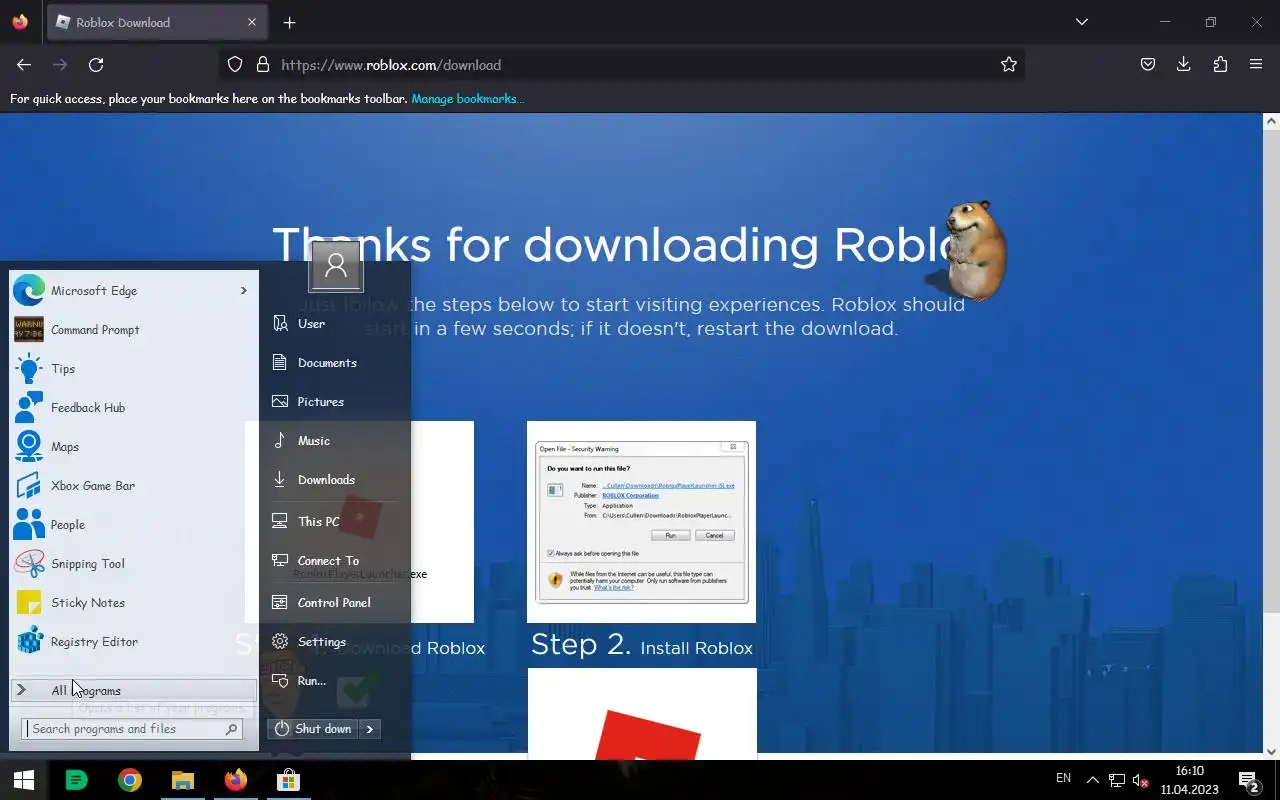
Task: Open the green chat app on taskbar
Action: [76, 780]
